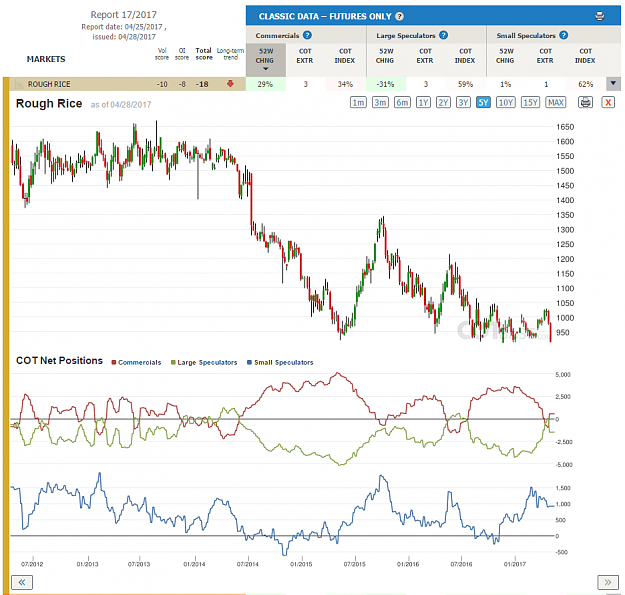
Task: Go to next market with double right chevron
Action: [x=607, y=582]
